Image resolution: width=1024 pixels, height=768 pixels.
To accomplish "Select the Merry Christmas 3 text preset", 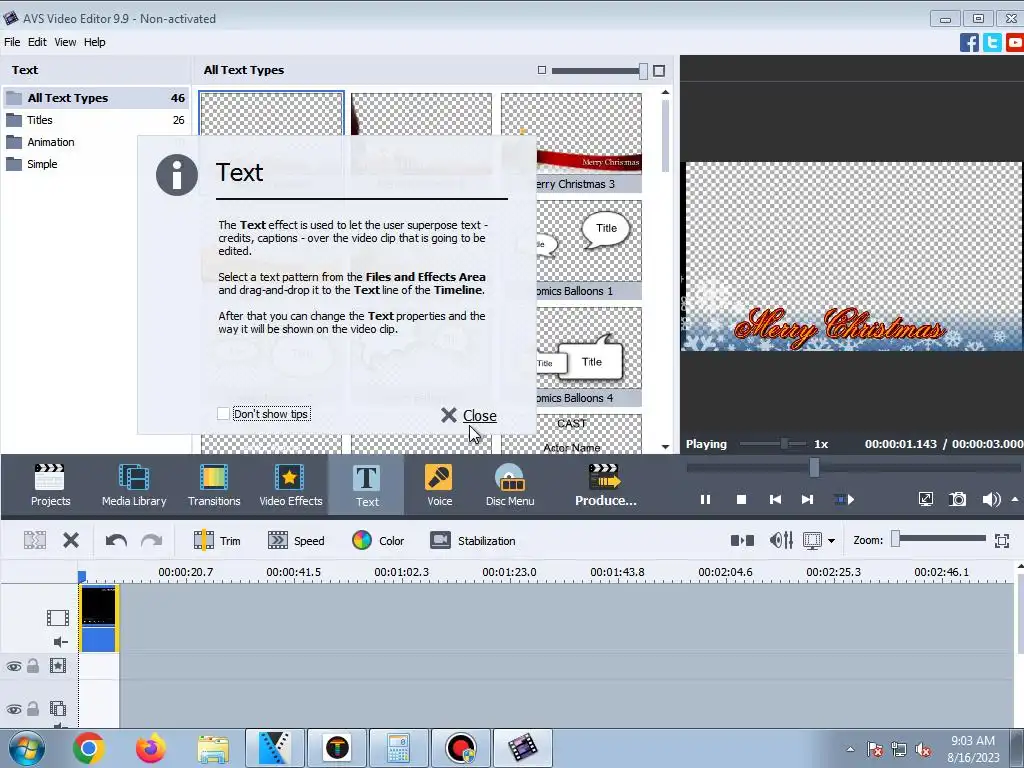I will coord(571,142).
